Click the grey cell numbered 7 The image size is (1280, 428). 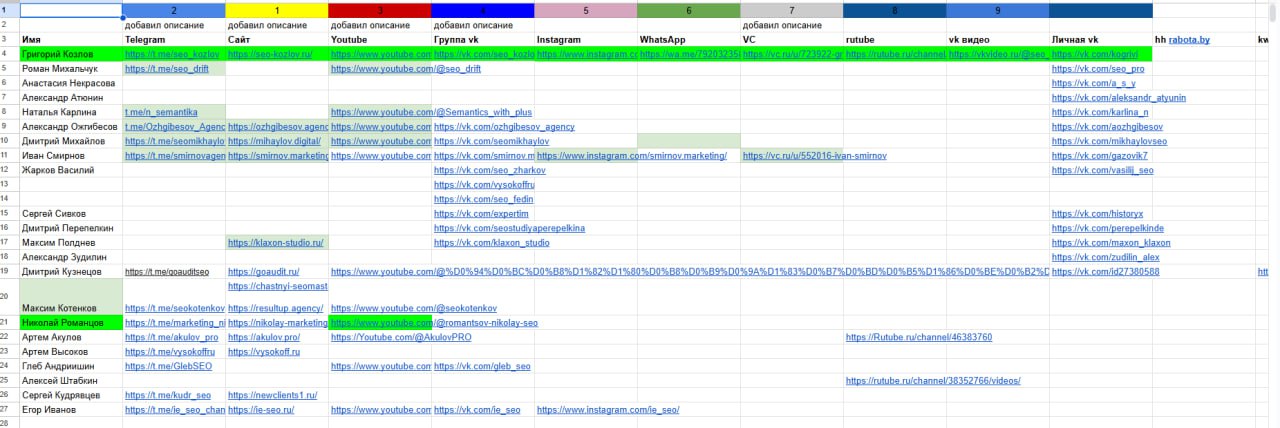[x=792, y=10]
